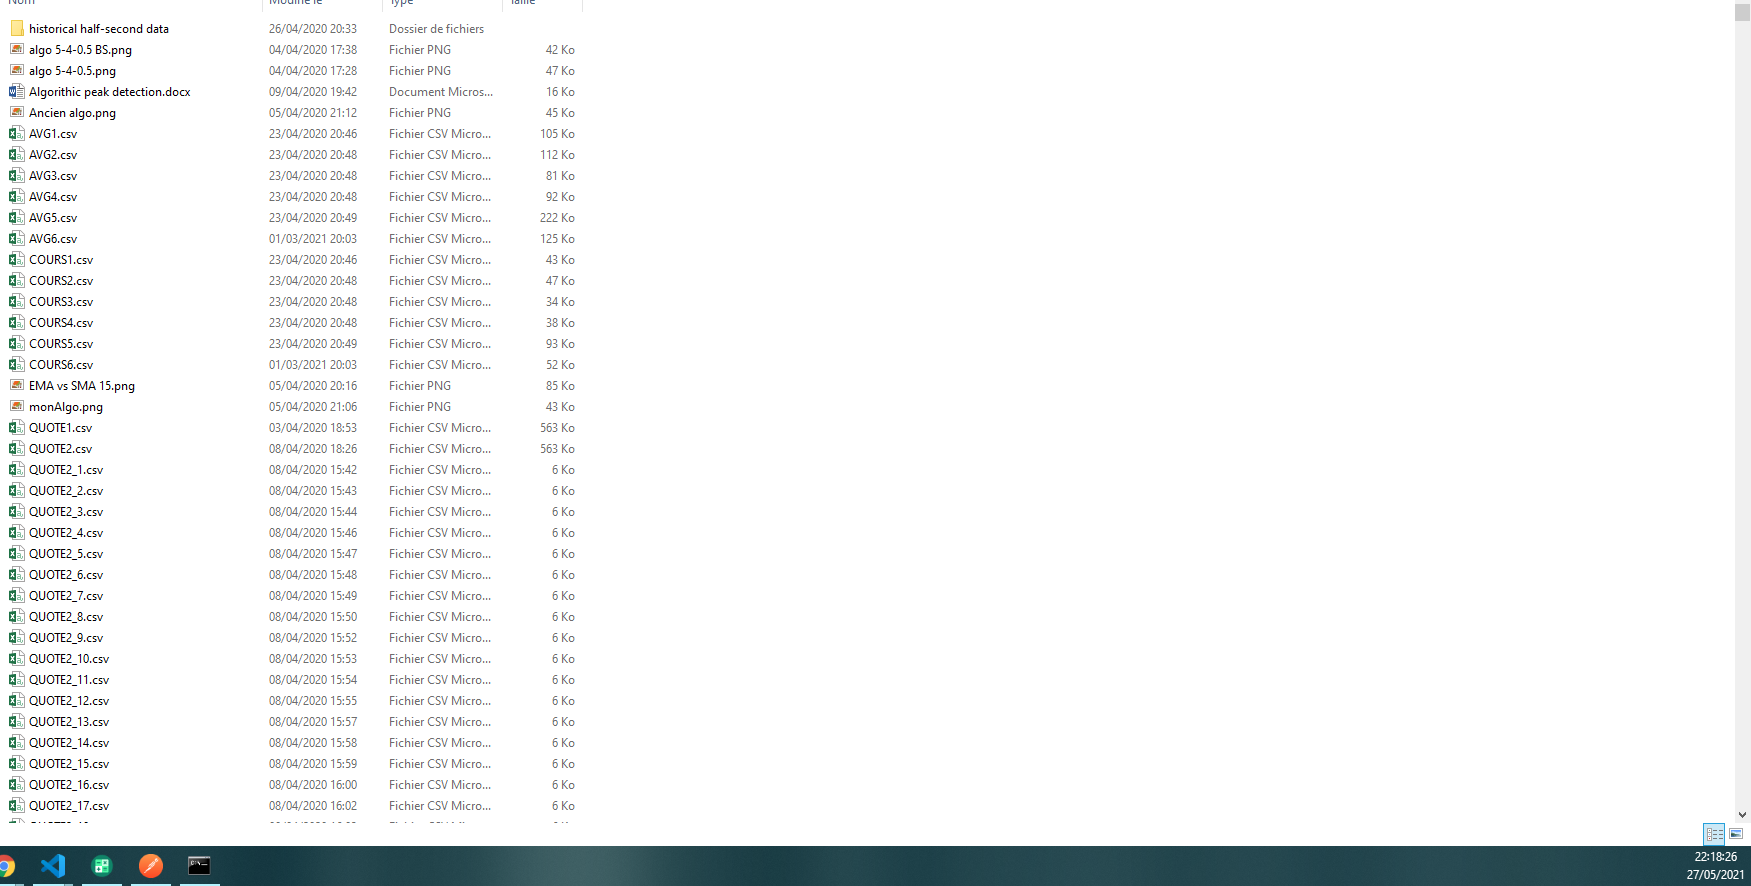Click the 222 Ko size cell

tap(557, 218)
